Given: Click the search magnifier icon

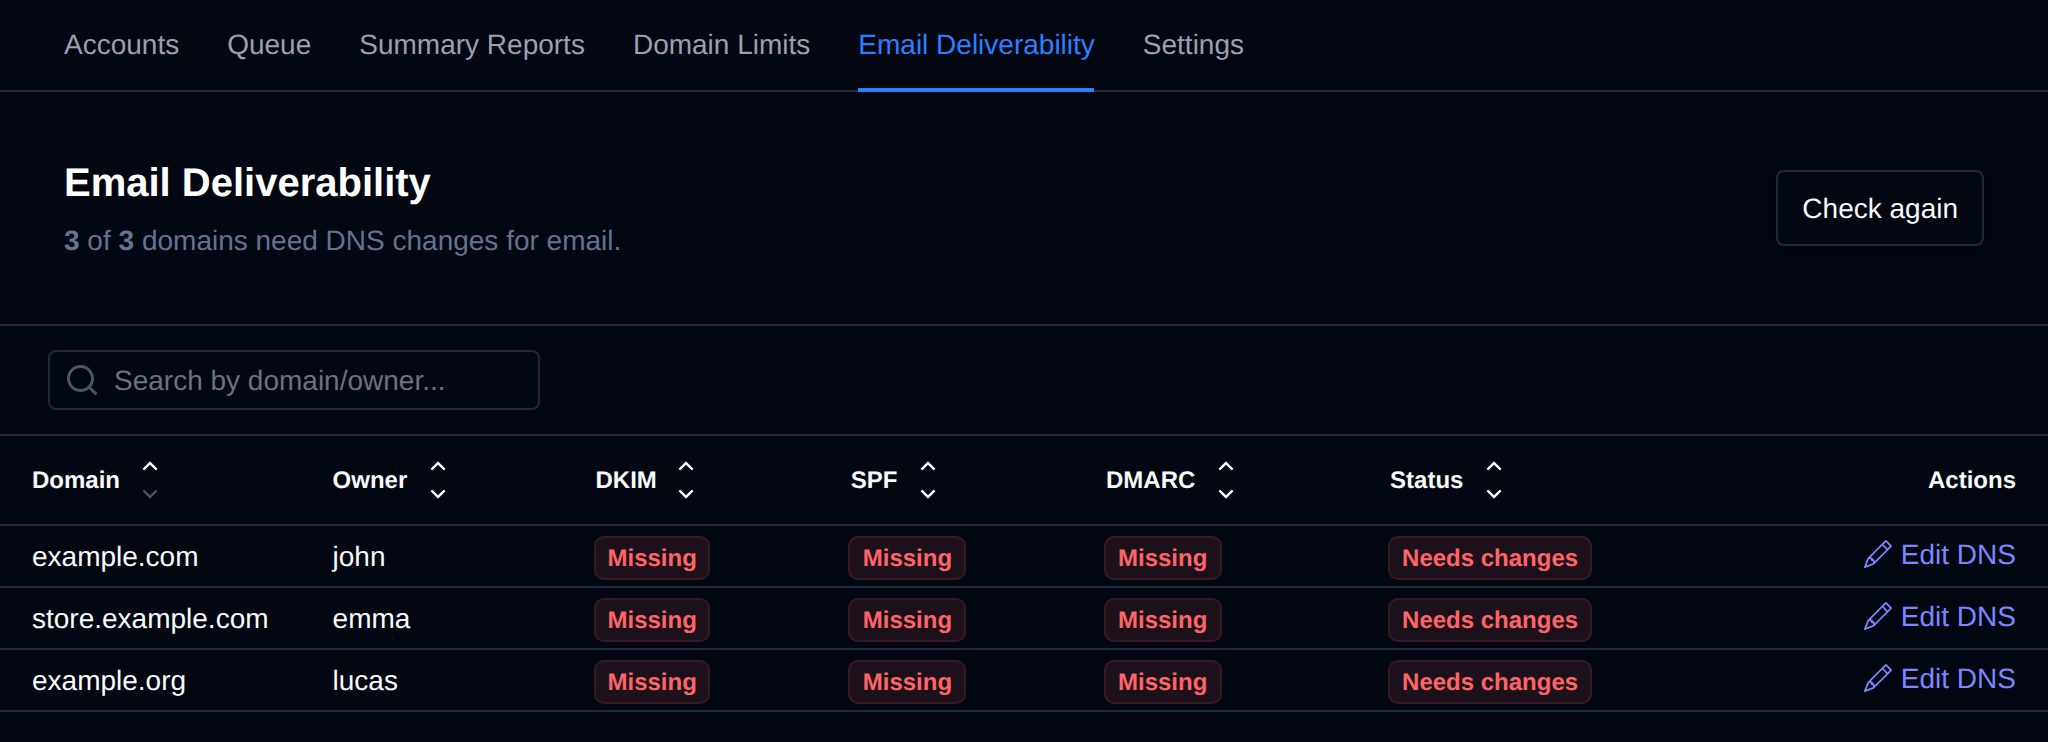Looking at the screenshot, I should click(x=82, y=380).
